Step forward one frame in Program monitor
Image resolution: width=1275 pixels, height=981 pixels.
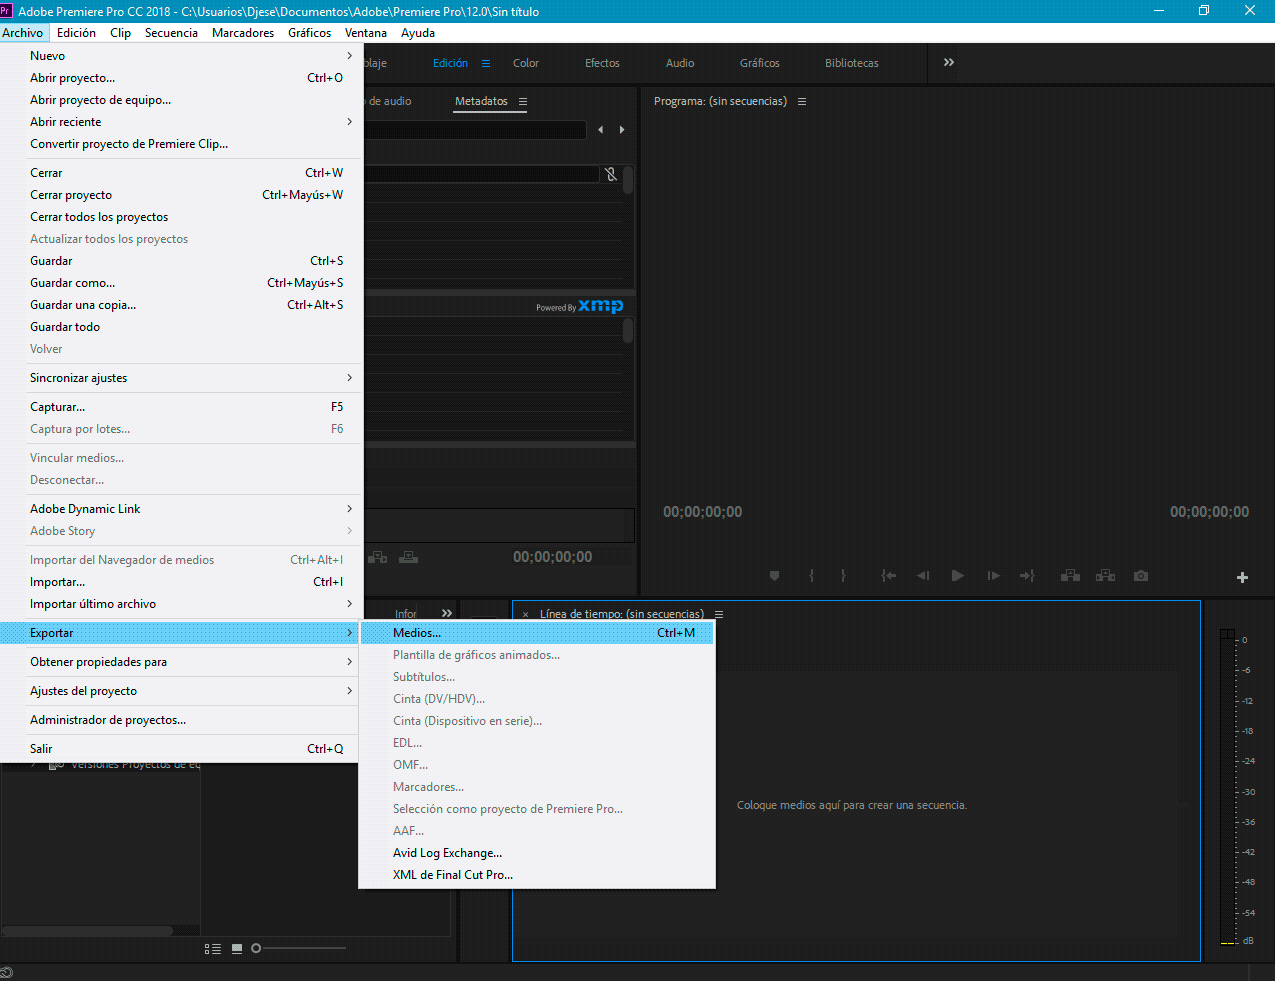(993, 576)
